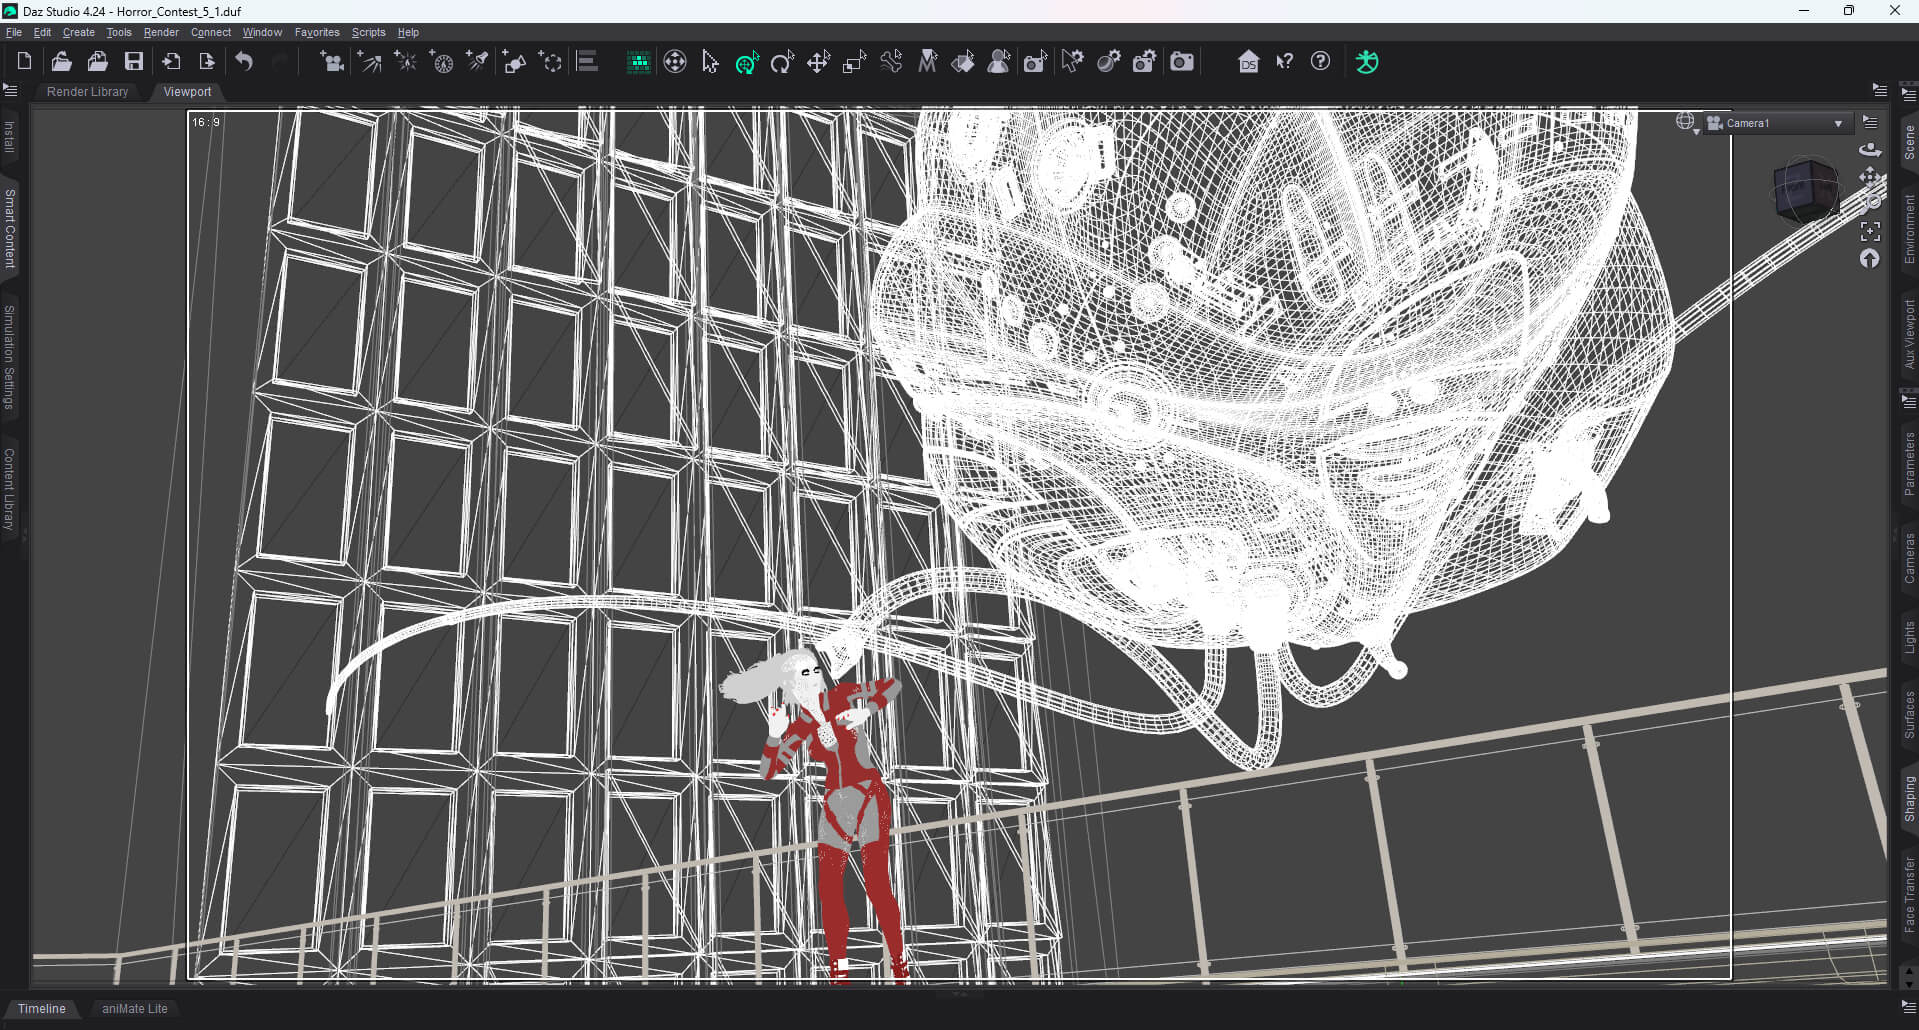
Task: Expand the Surfaces side panel
Action: (x=1909, y=714)
